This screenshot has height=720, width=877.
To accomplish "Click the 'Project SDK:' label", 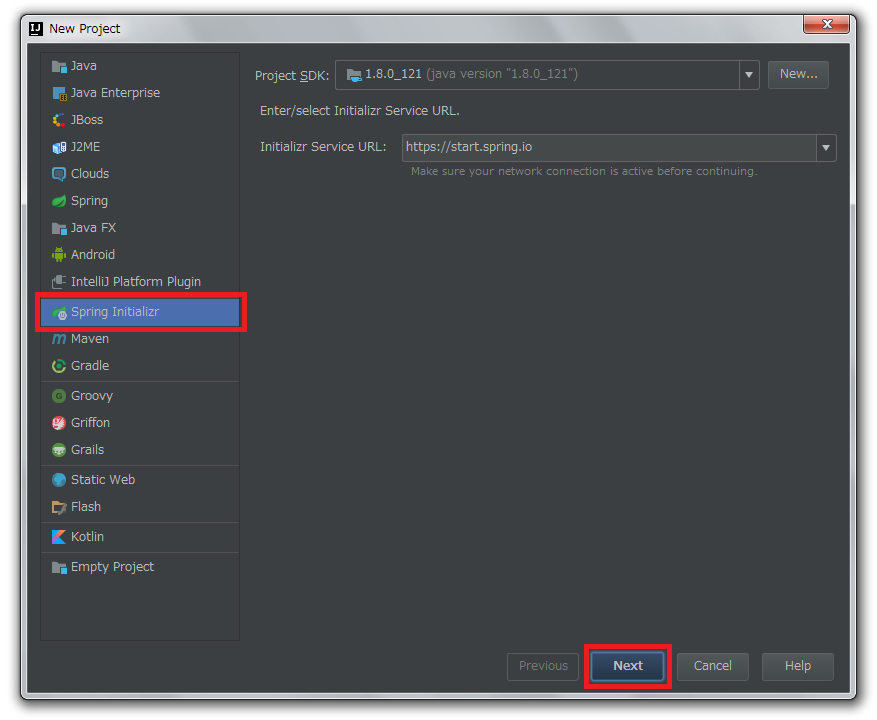I will (x=292, y=76).
